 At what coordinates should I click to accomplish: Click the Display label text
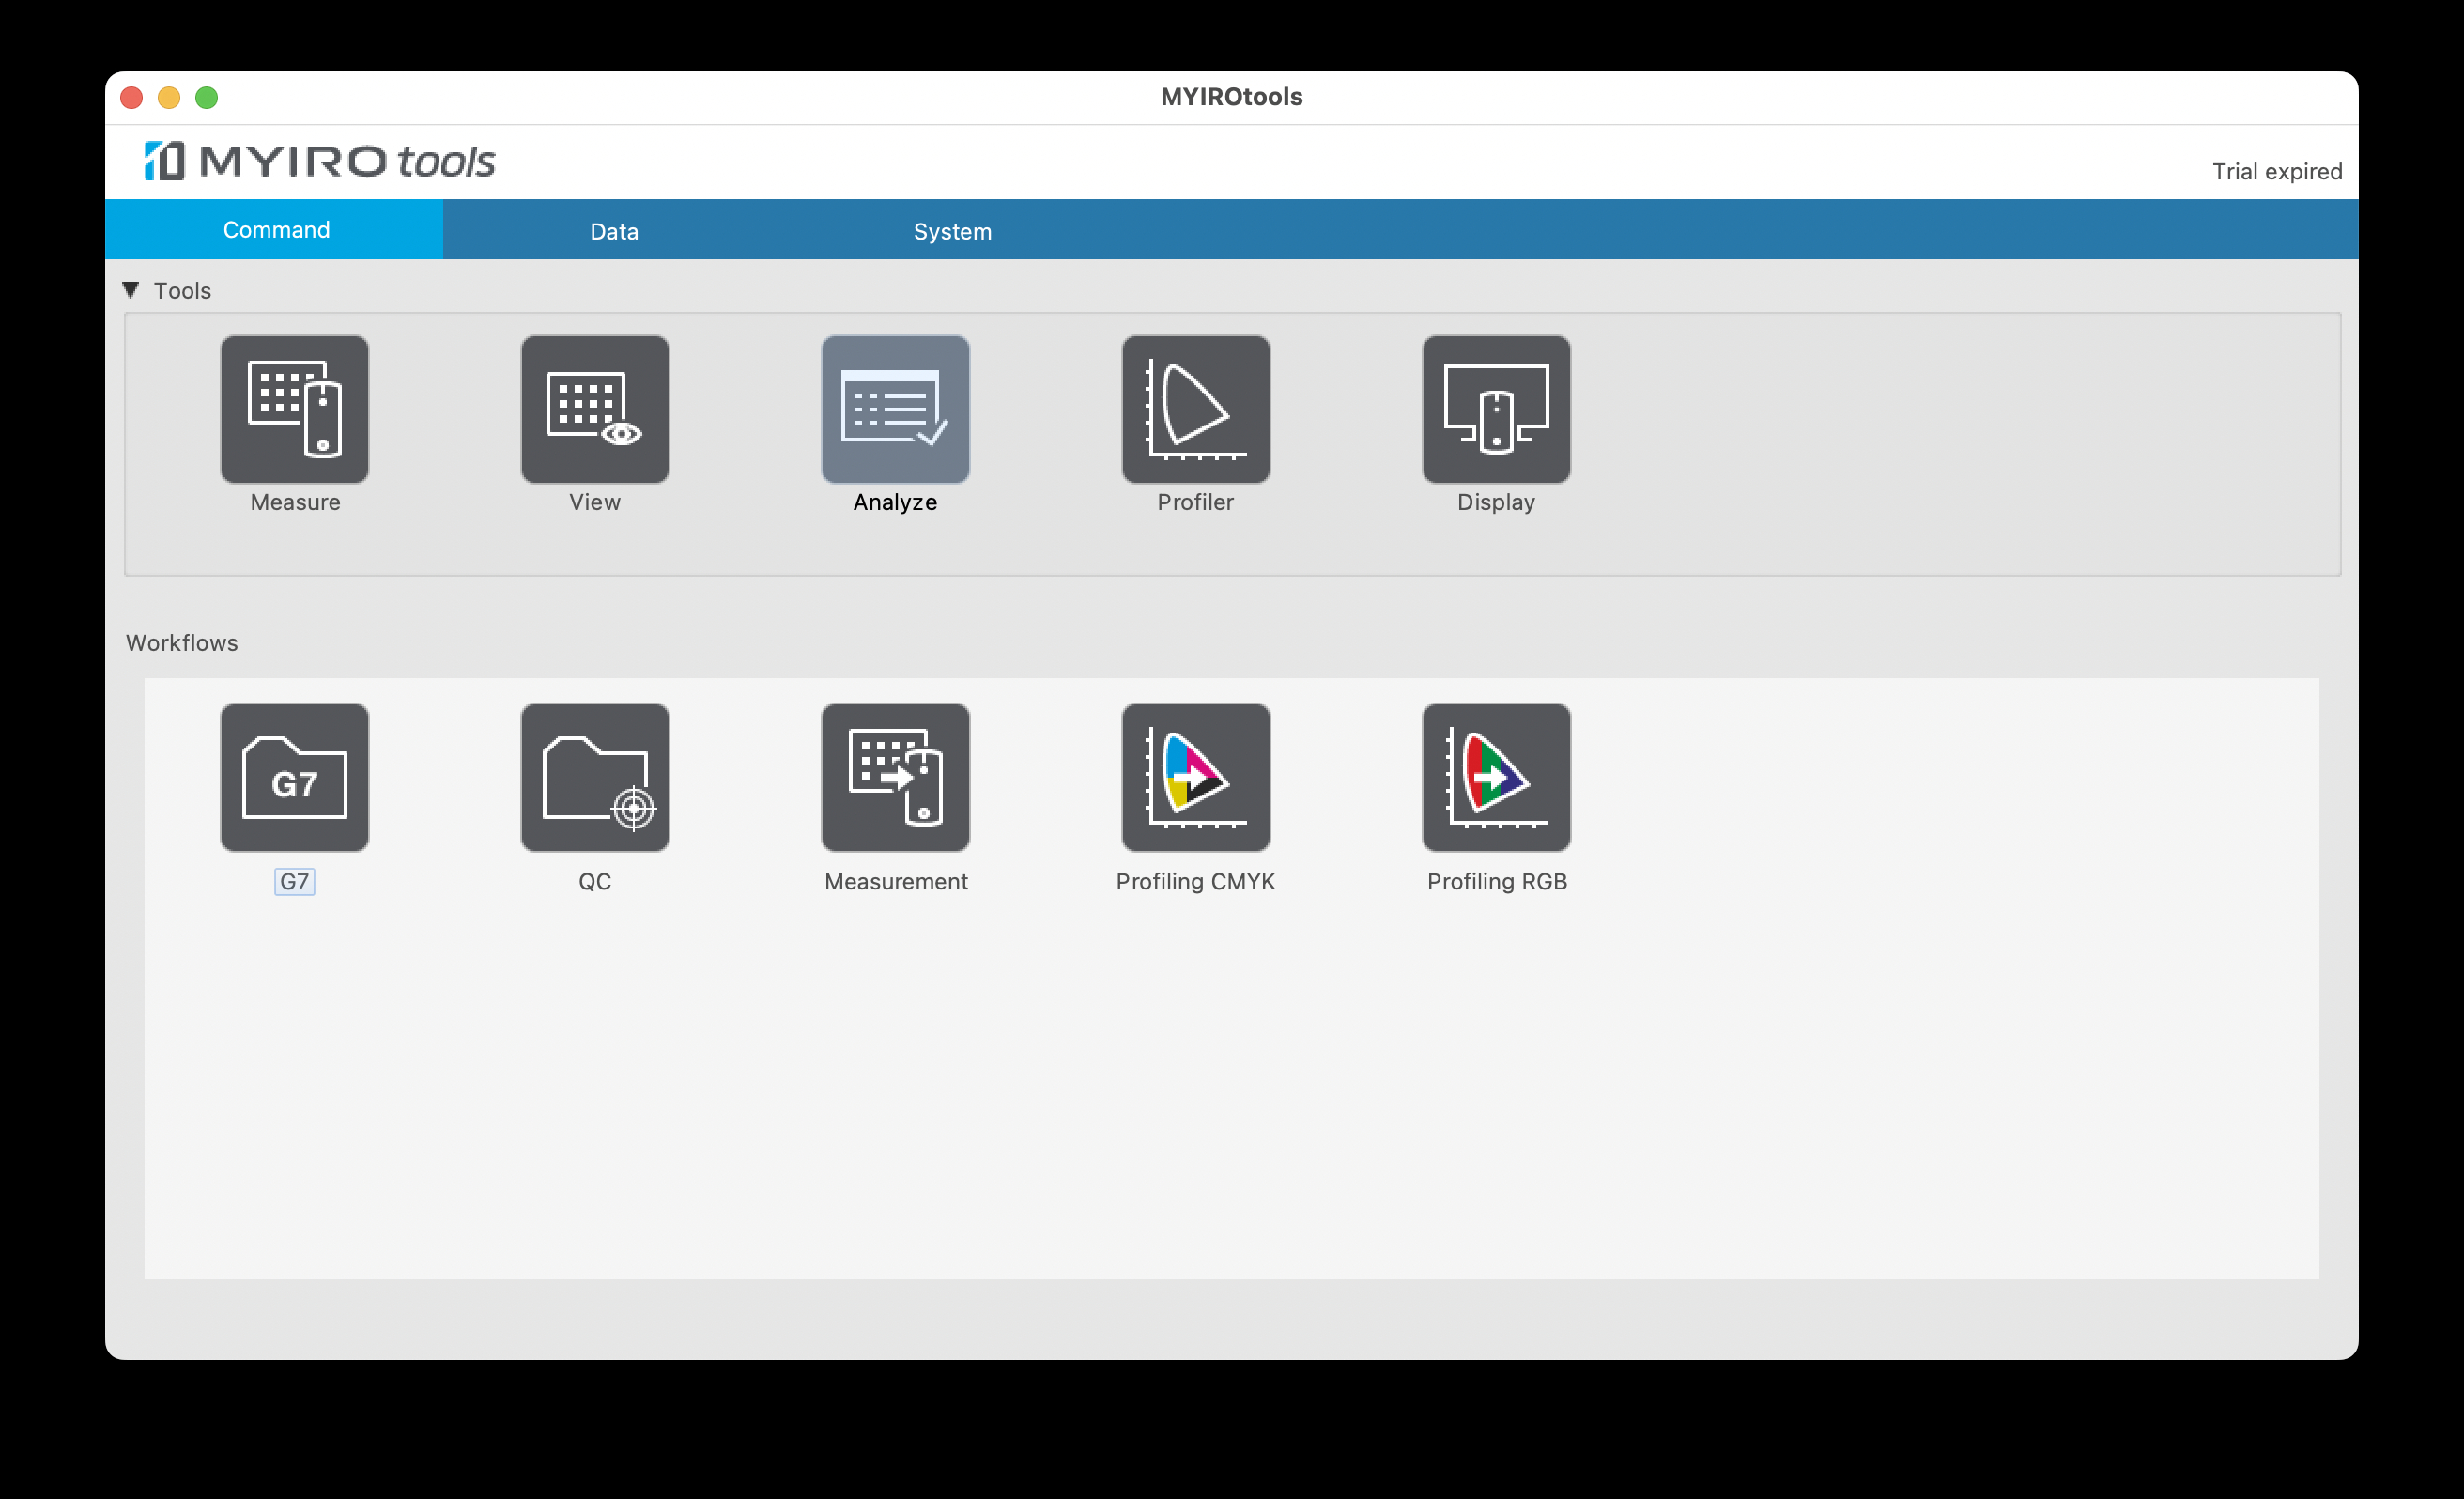pos(1496,502)
